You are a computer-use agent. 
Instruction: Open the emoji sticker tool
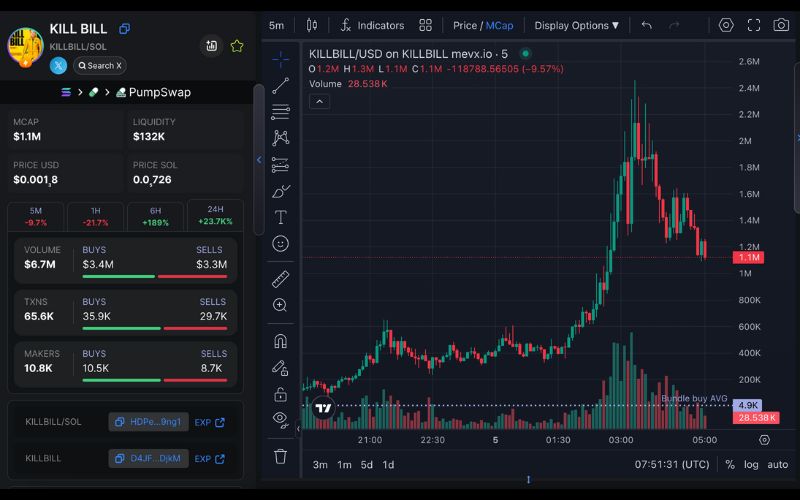pyautogui.click(x=281, y=243)
